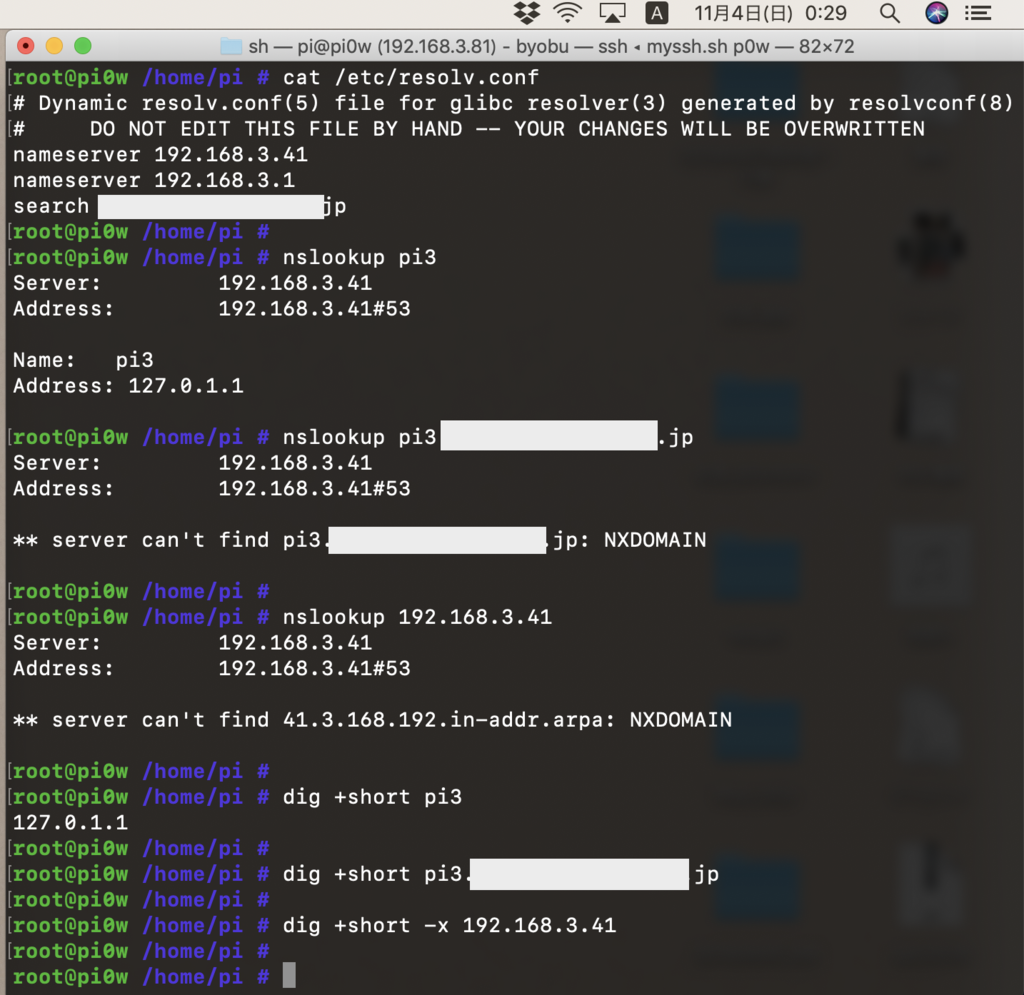This screenshot has height=995, width=1024.
Task: Click the 'search' keyword in resolv.conf output
Action: click(x=51, y=206)
